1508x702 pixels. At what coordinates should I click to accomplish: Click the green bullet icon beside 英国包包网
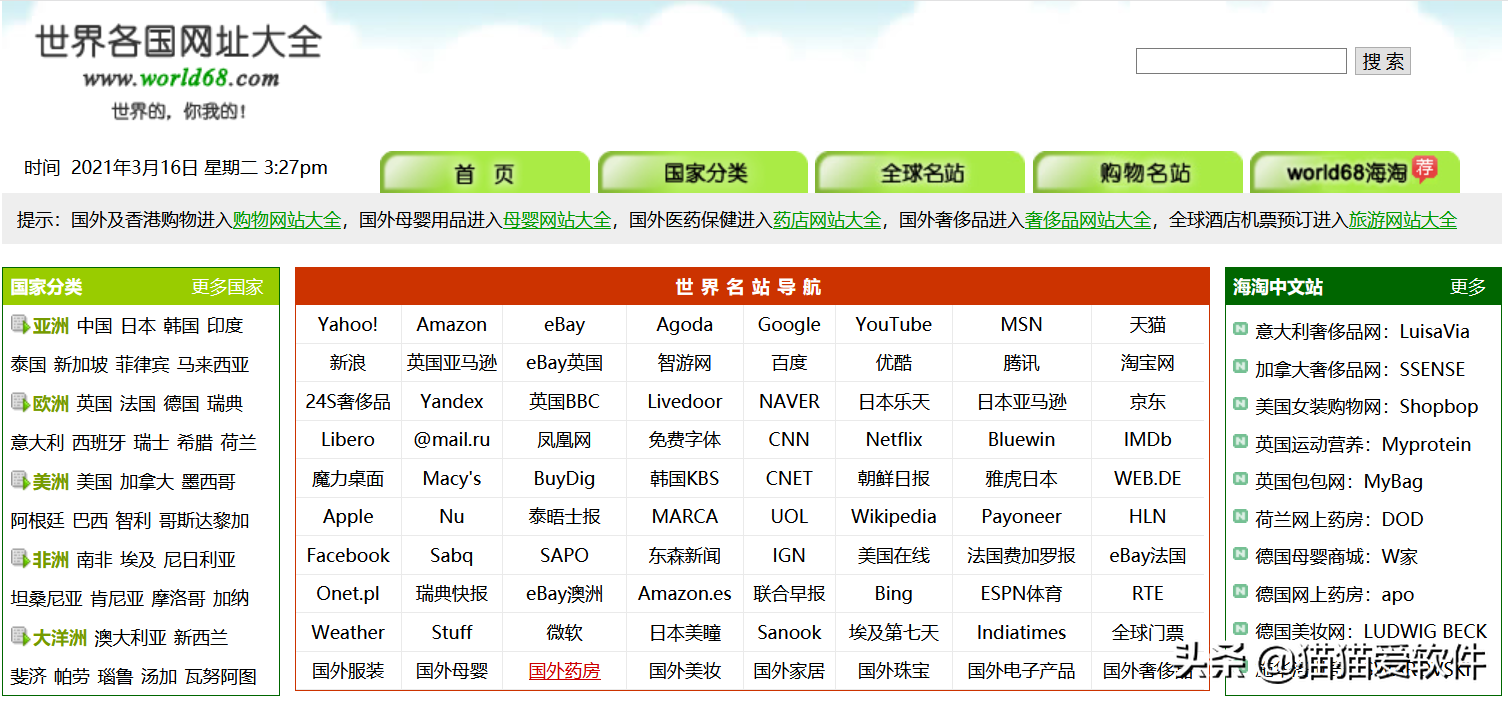[1241, 479]
